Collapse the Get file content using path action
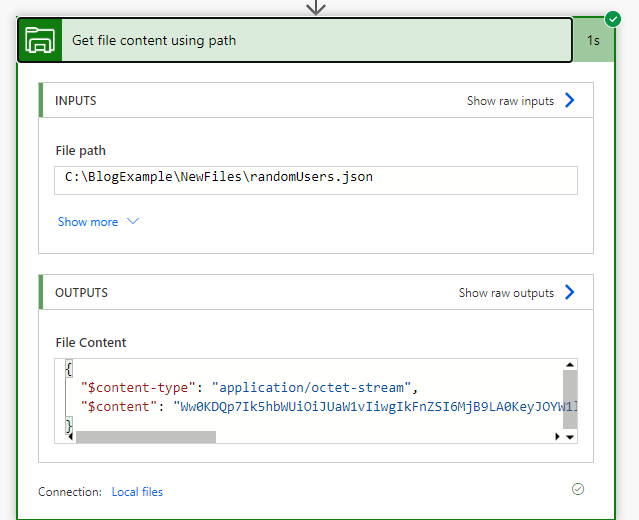 point(300,40)
